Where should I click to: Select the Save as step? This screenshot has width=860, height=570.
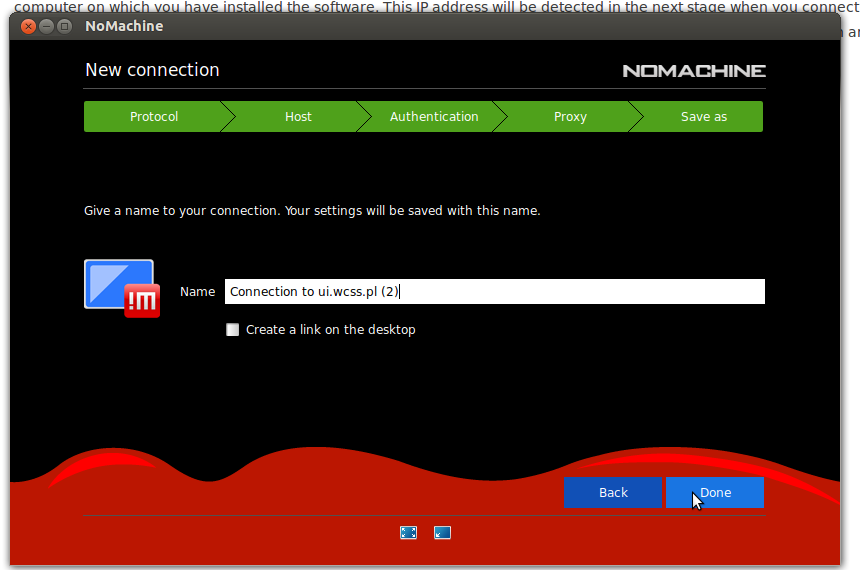[703, 117]
